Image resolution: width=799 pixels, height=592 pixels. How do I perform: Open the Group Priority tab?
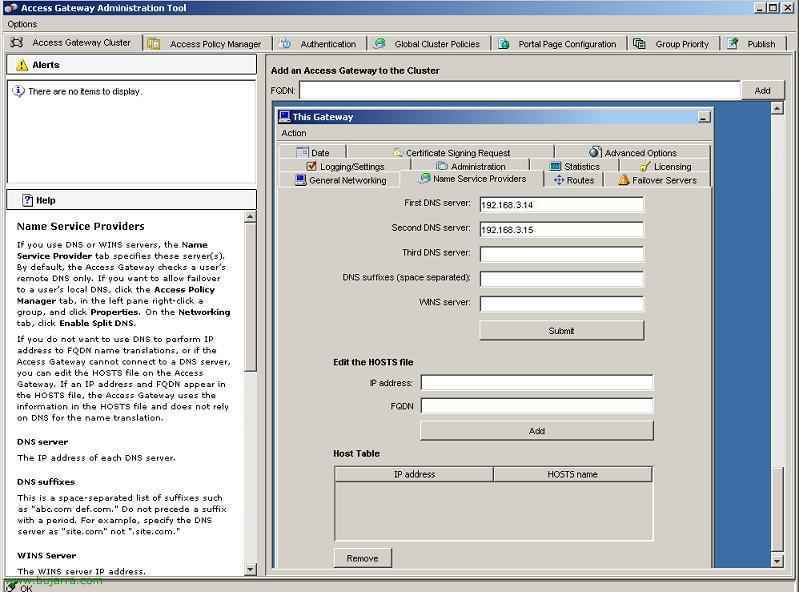point(674,44)
